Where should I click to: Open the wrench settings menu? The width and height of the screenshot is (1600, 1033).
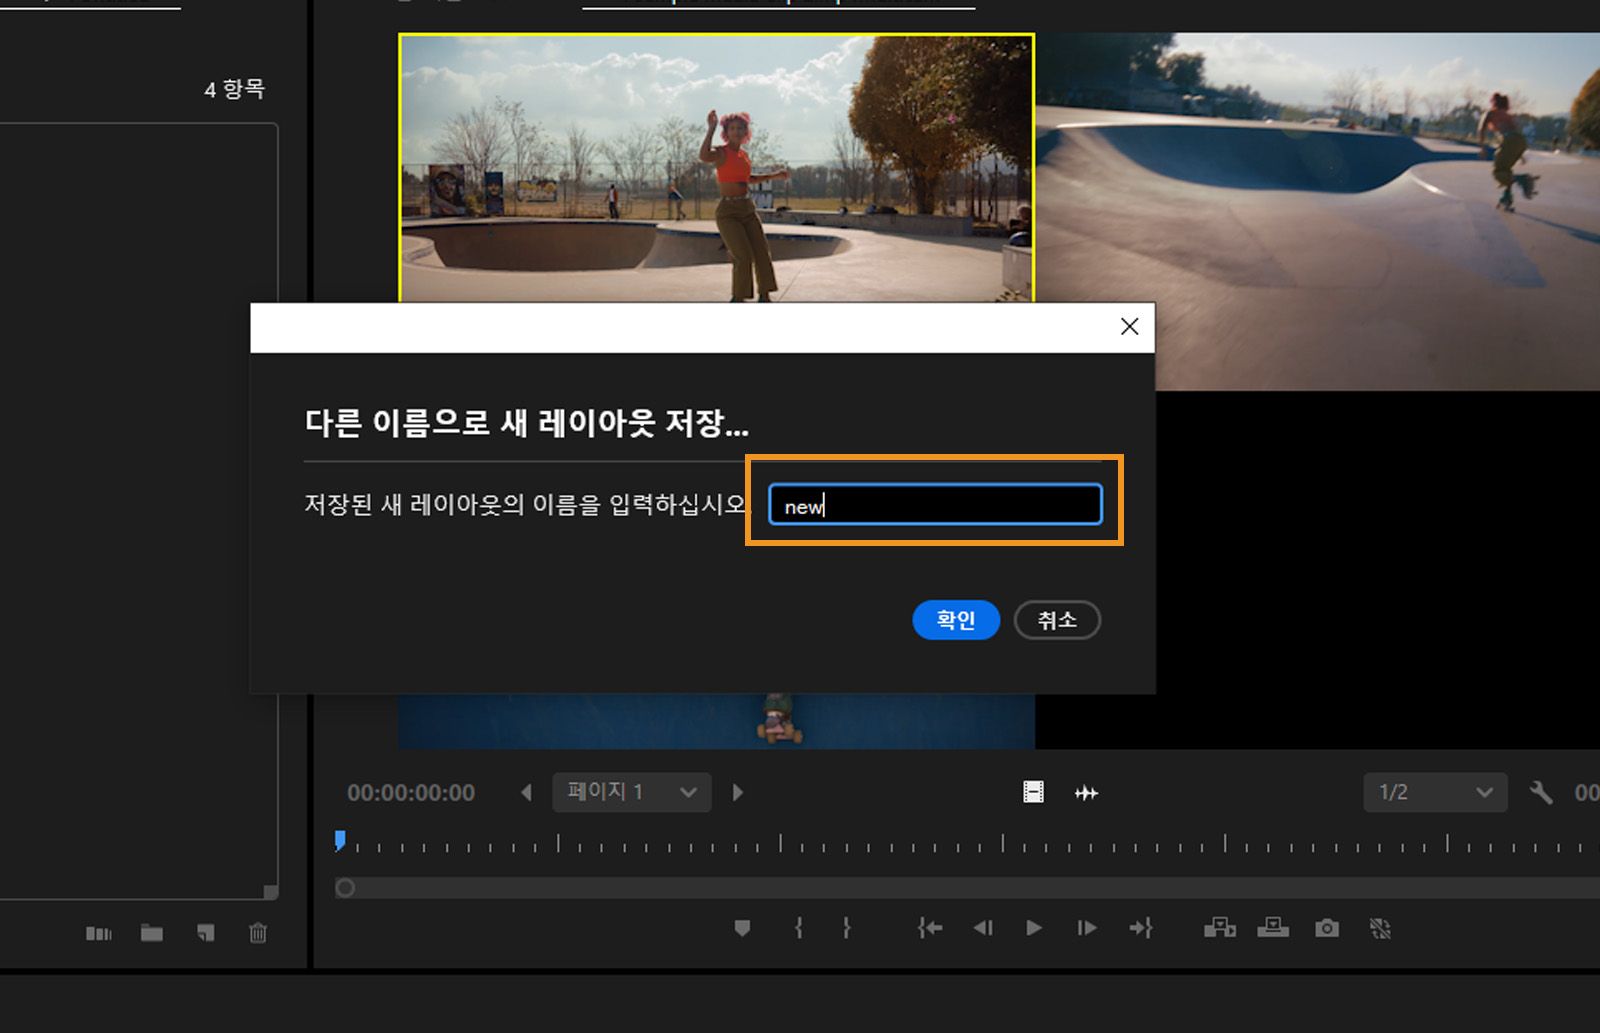pyautogui.click(x=1540, y=791)
